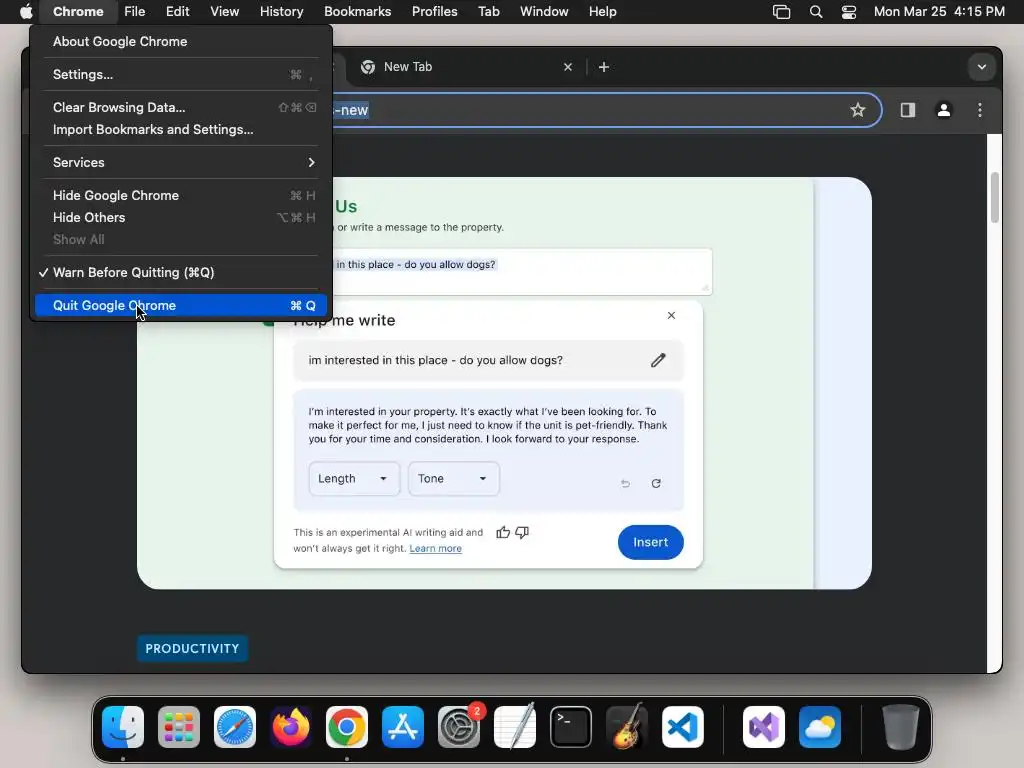Screen dimensions: 1024x768
Task: Click the page vertical scrollbar
Action: pos(995,198)
